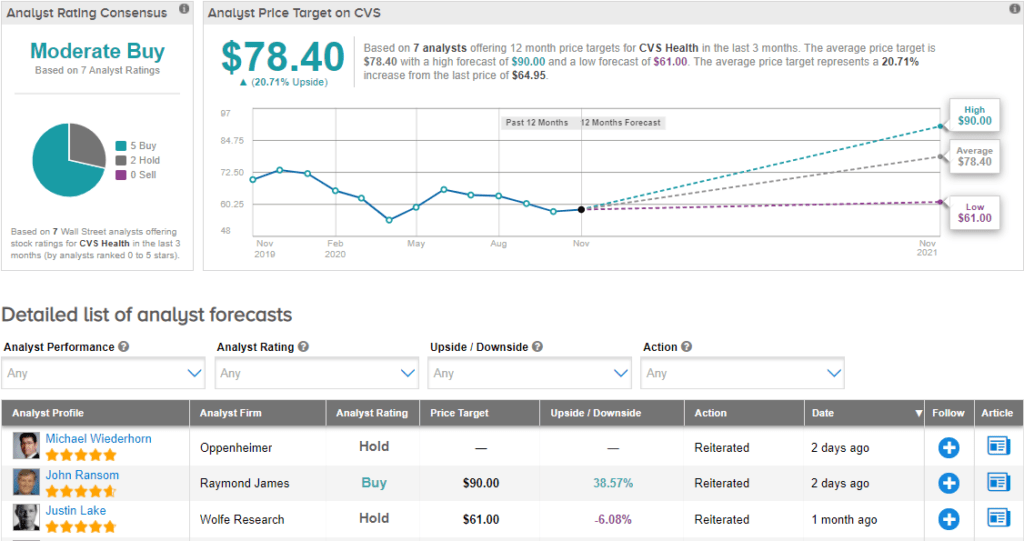Click Justin Lake's profile photo
This screenshot has height=541, width=1024.
click(26, 517)
